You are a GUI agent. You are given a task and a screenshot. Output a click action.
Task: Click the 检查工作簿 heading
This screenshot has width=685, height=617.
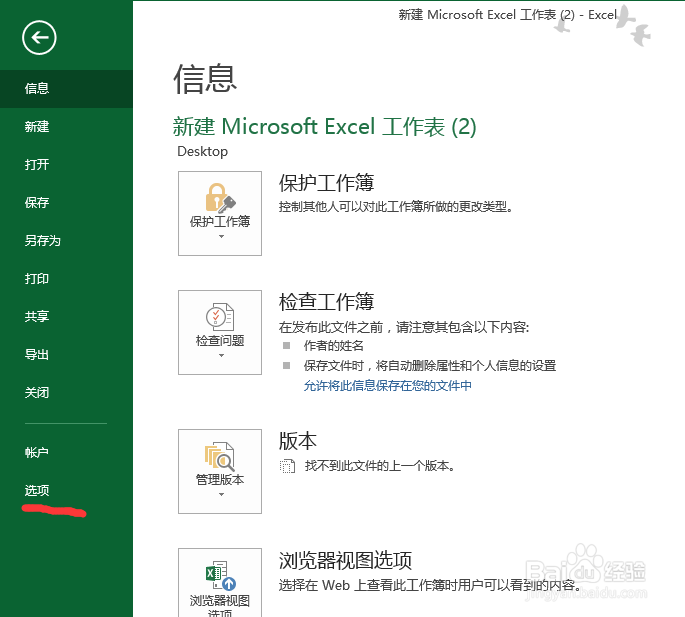tap(326, 302)
